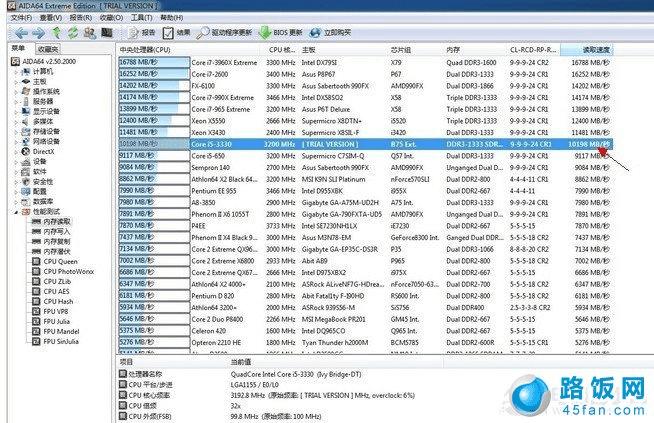Refresh the page with the green arrows icon

pos(73,33)
